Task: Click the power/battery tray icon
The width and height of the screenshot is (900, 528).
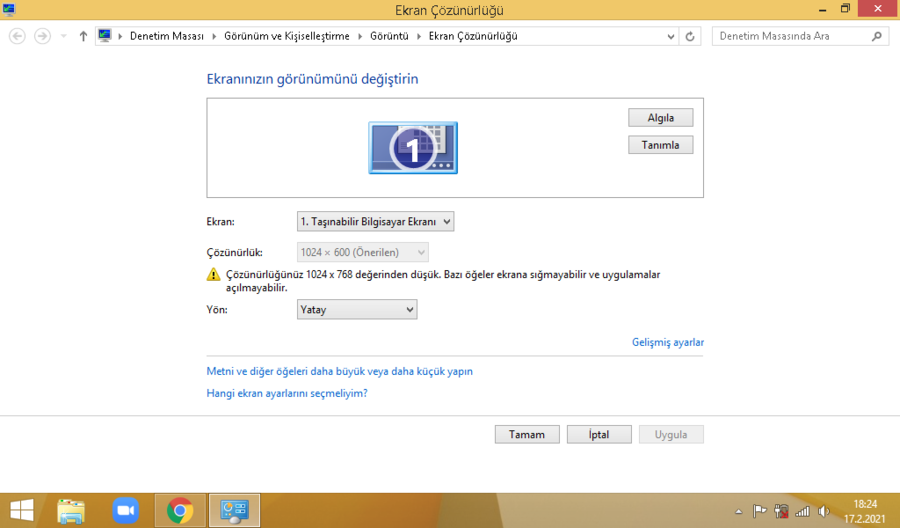Action: pyautogui.click(x=781, y=511)
